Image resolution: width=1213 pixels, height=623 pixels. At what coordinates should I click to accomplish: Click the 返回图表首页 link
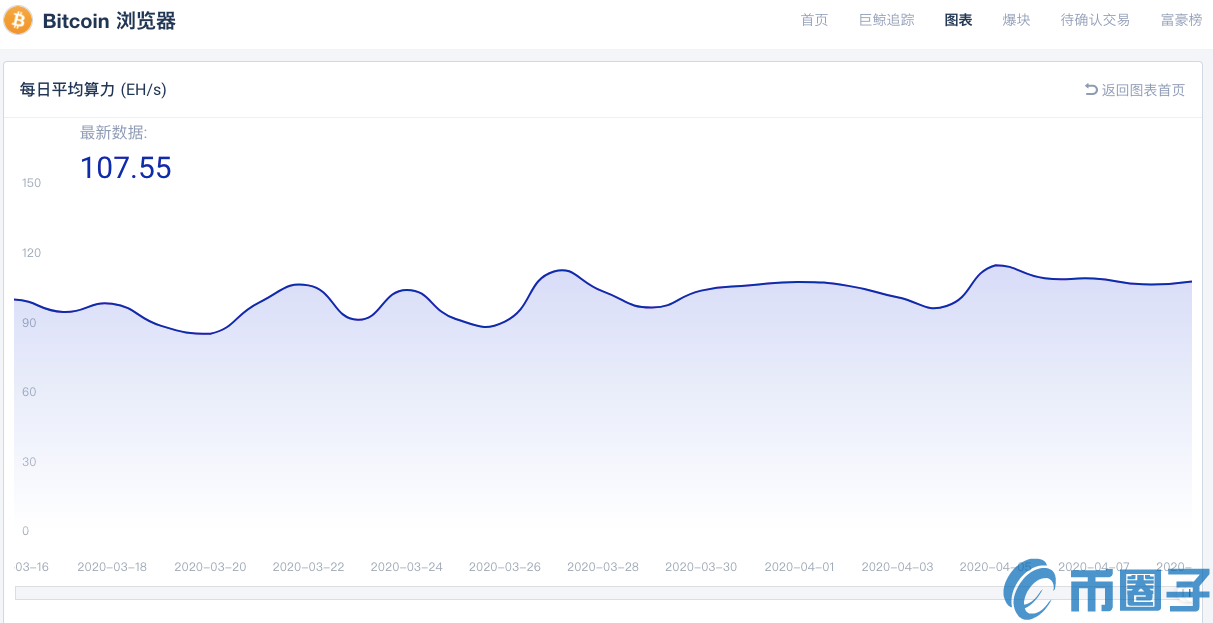click(1142, 89)
